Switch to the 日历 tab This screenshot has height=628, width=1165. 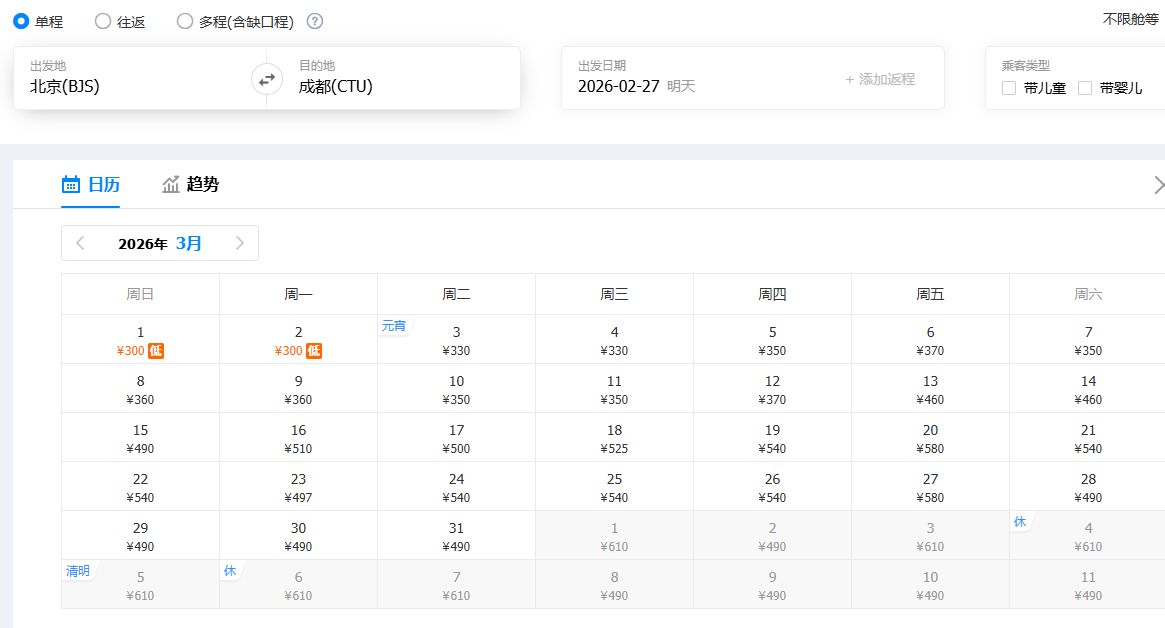tap(91, 184)
